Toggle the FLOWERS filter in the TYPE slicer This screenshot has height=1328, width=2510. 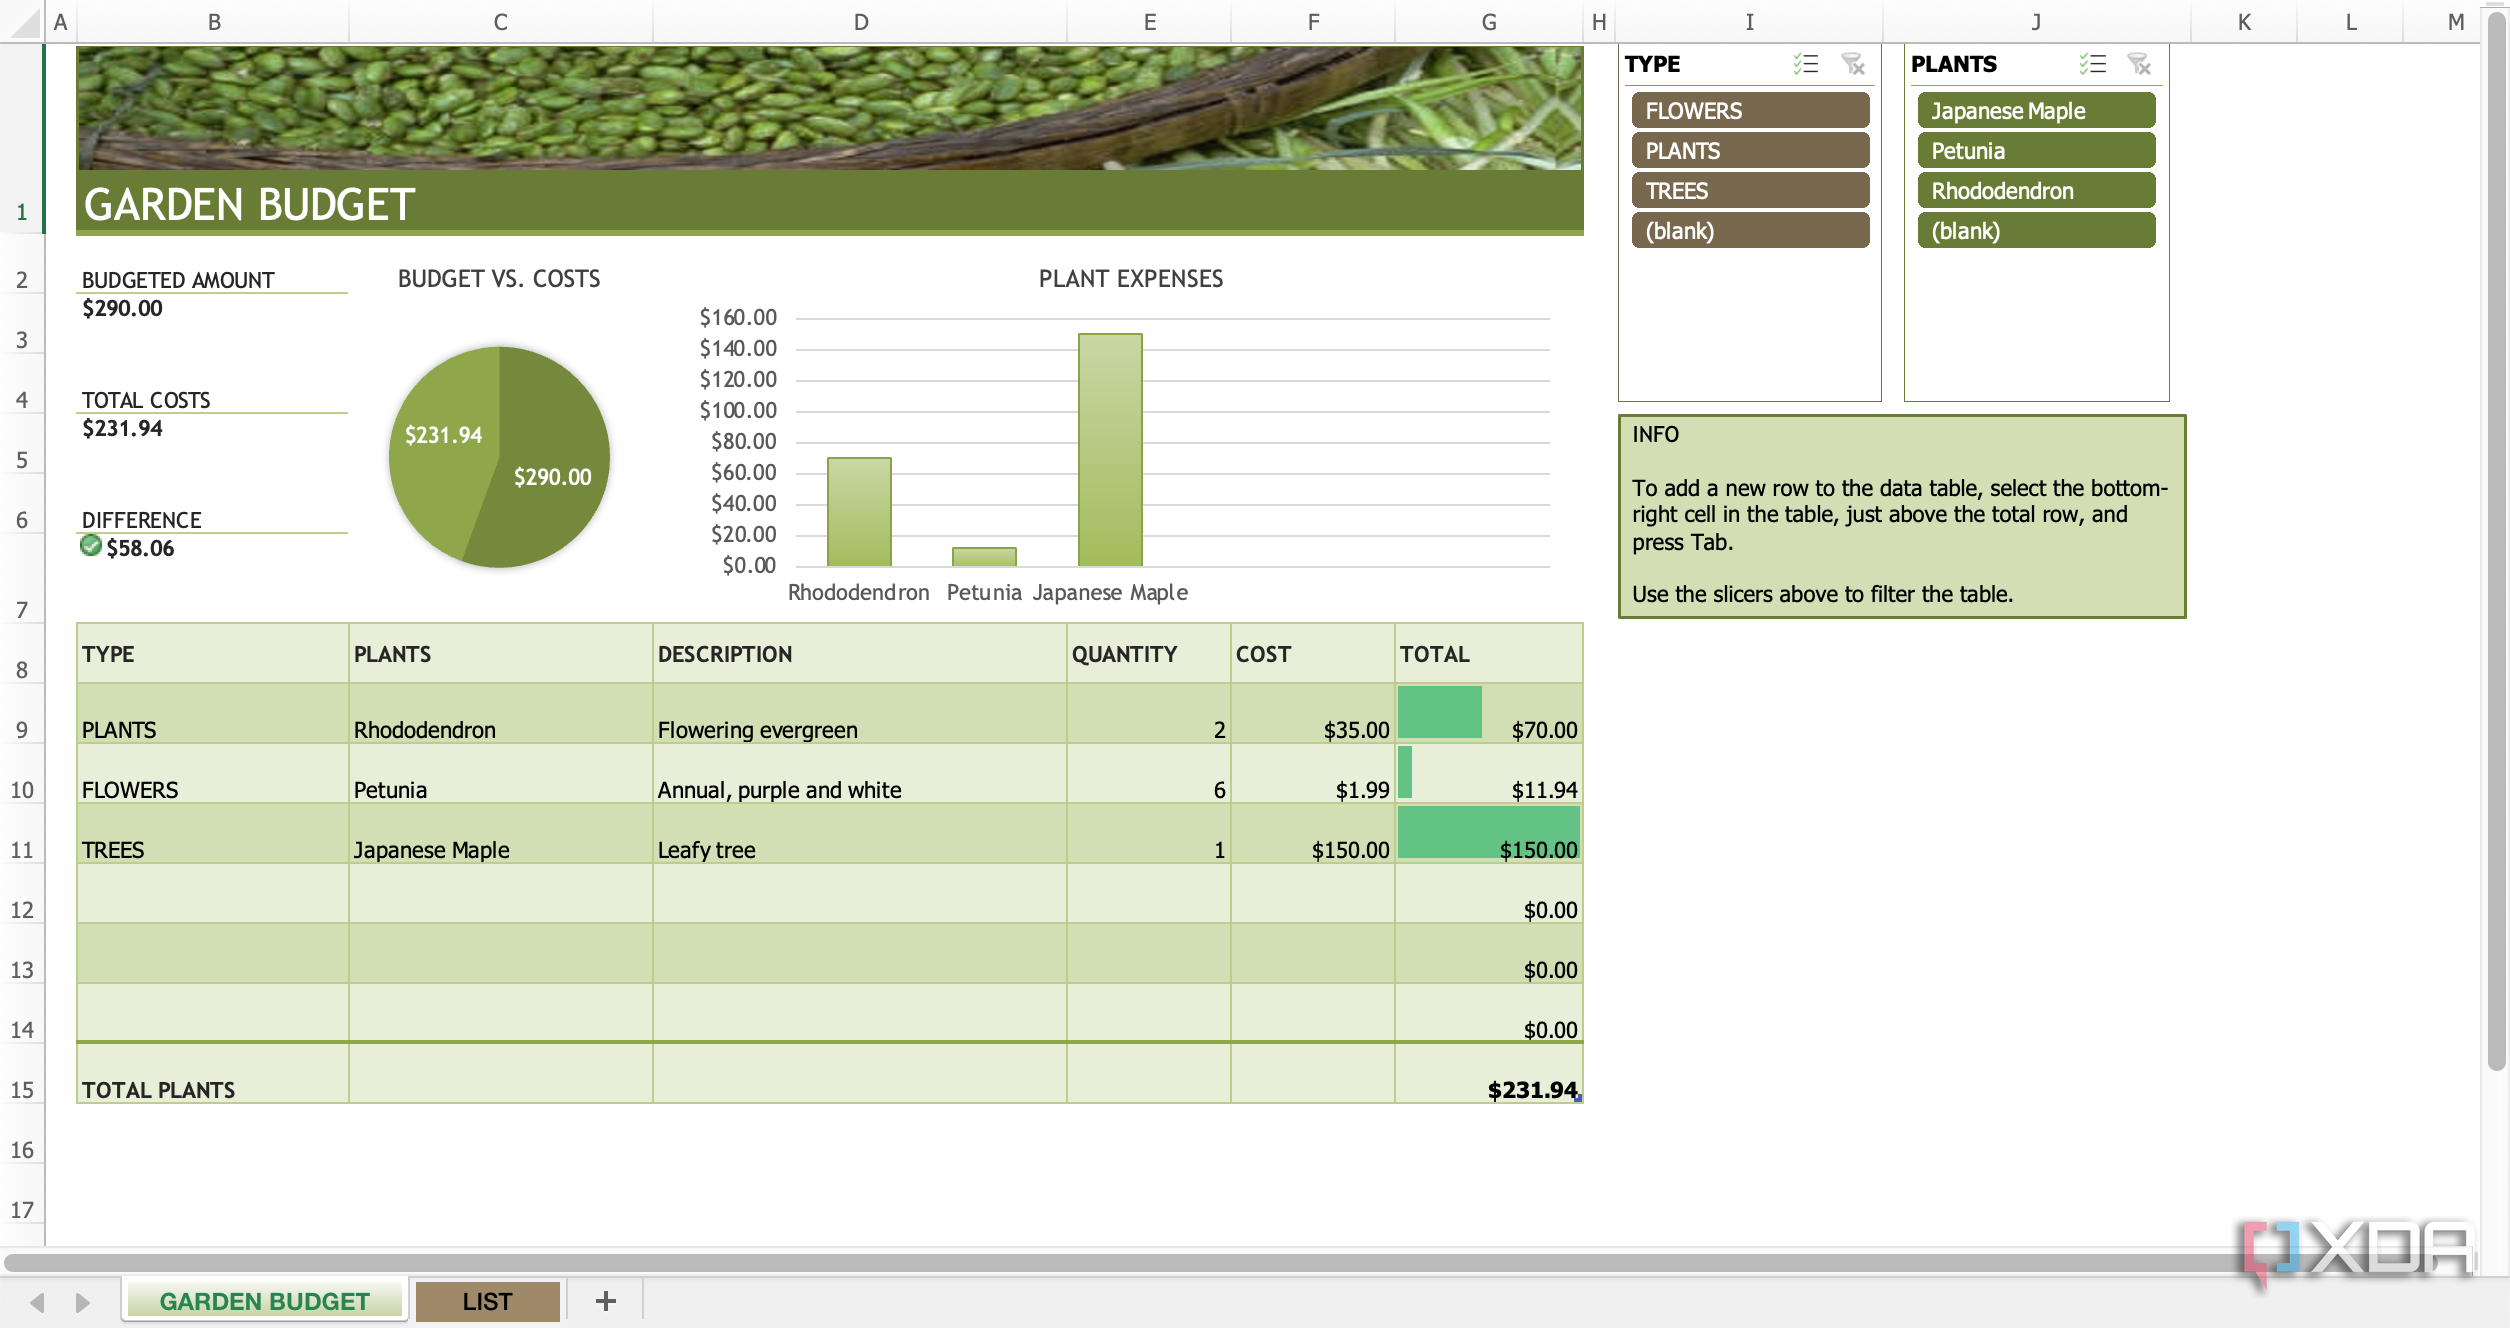pyautogui.click(x=1749, y=110)
